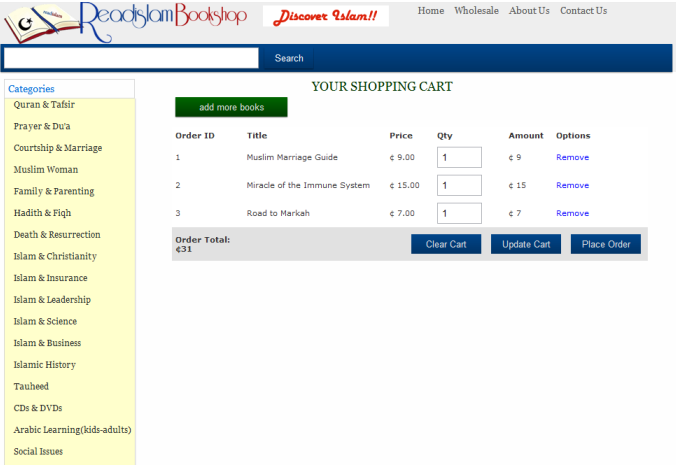Click the ¢ 9.00 price cell

click(402, 157)
